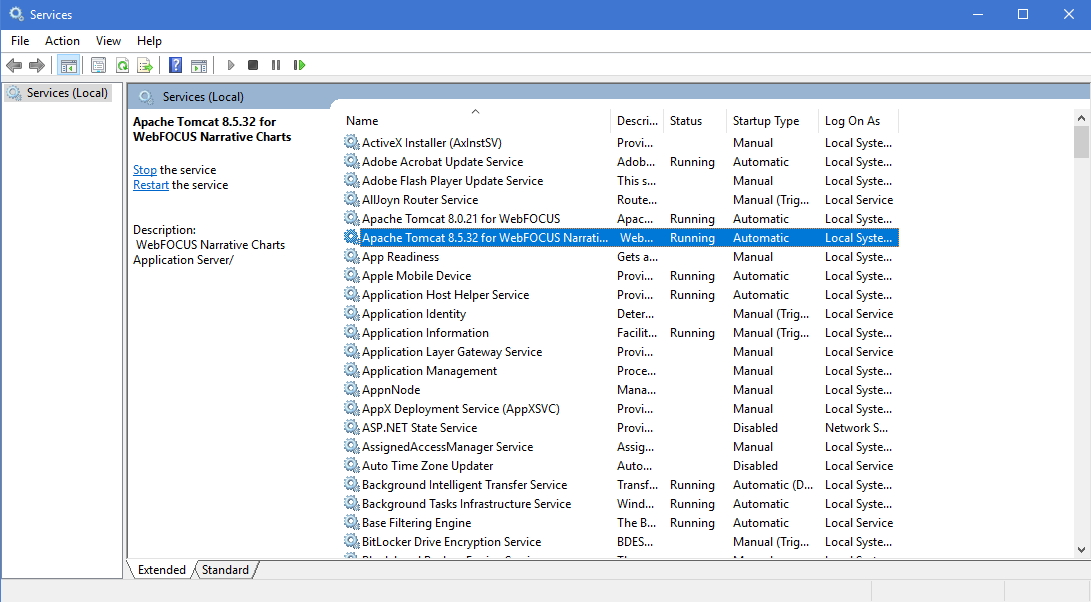Image resolution: width=1091 pixels, height=602 pixels.
Task: Click the scrollbar down arrow in the services list
Action: [x=1081, y=550]
